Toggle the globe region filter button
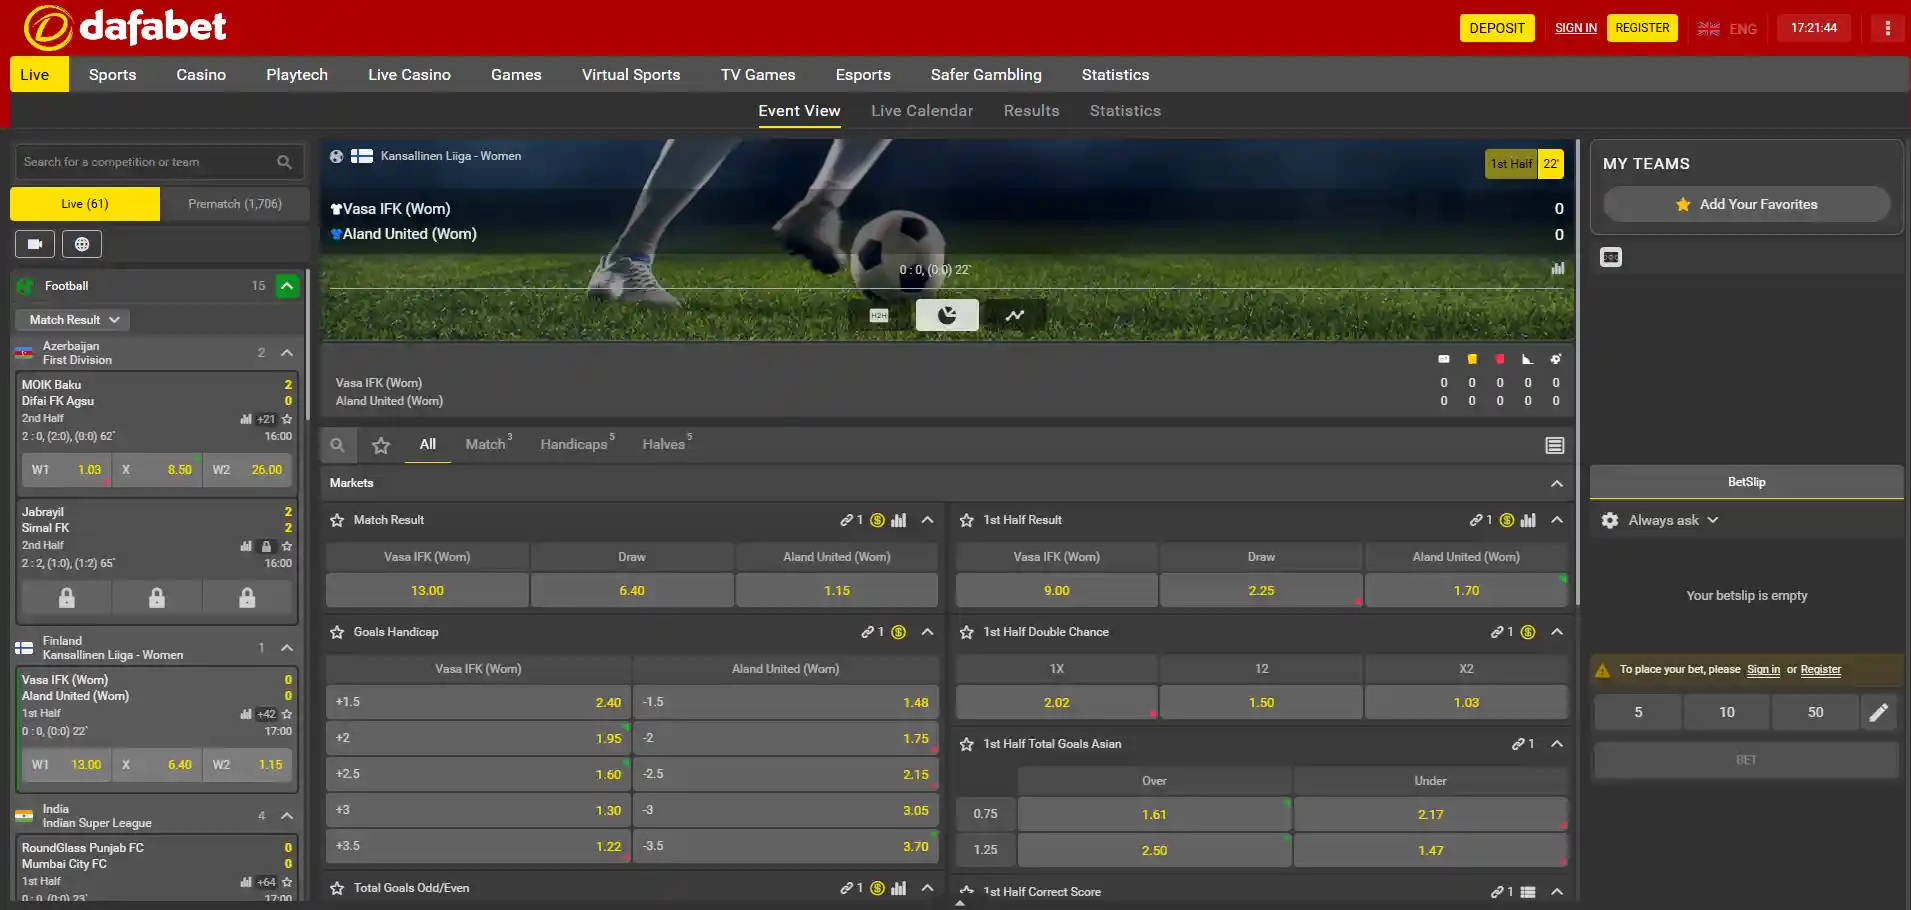Image resolution: width=1911 pixels, height=910 pixels. 82,244
